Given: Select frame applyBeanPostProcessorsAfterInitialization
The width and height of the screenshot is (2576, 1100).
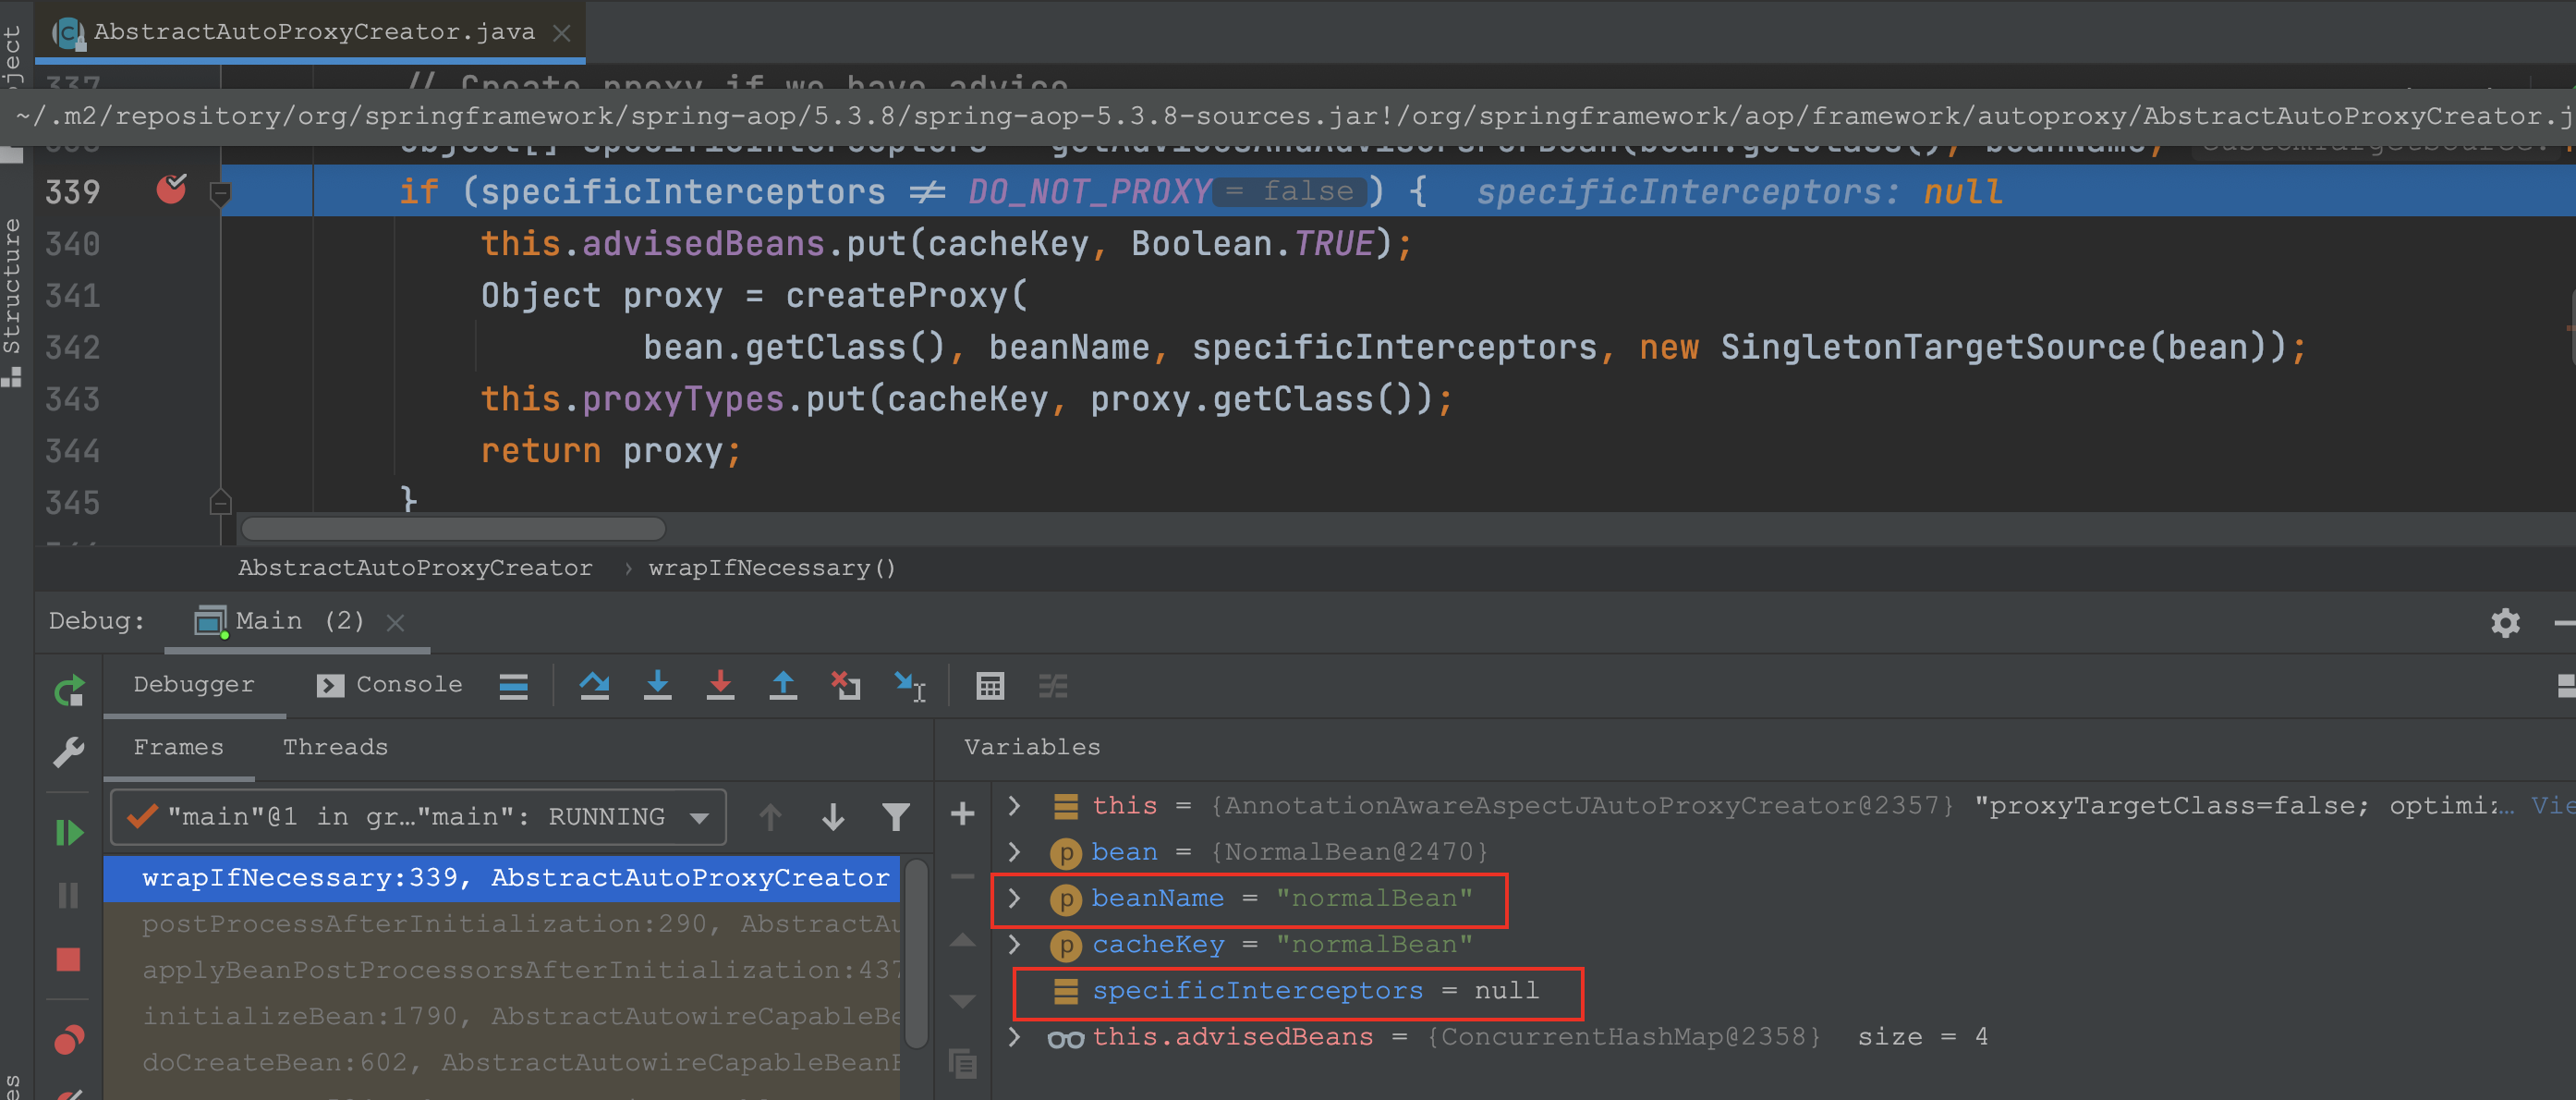Looking at the screenshot, I should coord(502,969).
